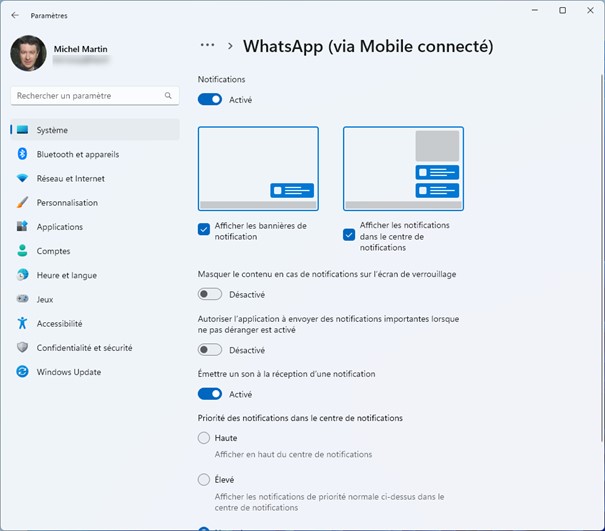Viewport: 605px width, 531px height.
Task: Select Élevé priority radio button
Action: [204, 480]
